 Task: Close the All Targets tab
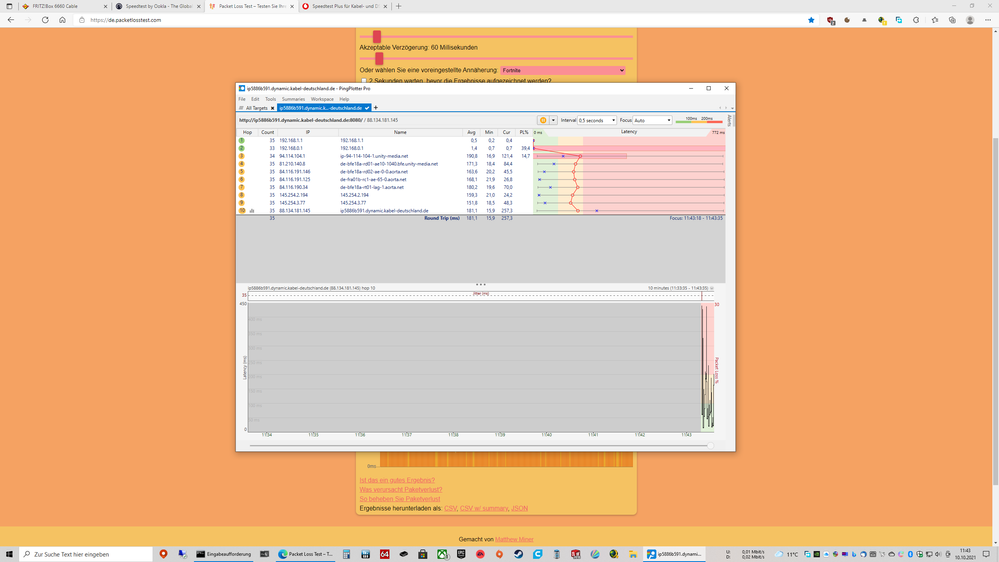273,108
